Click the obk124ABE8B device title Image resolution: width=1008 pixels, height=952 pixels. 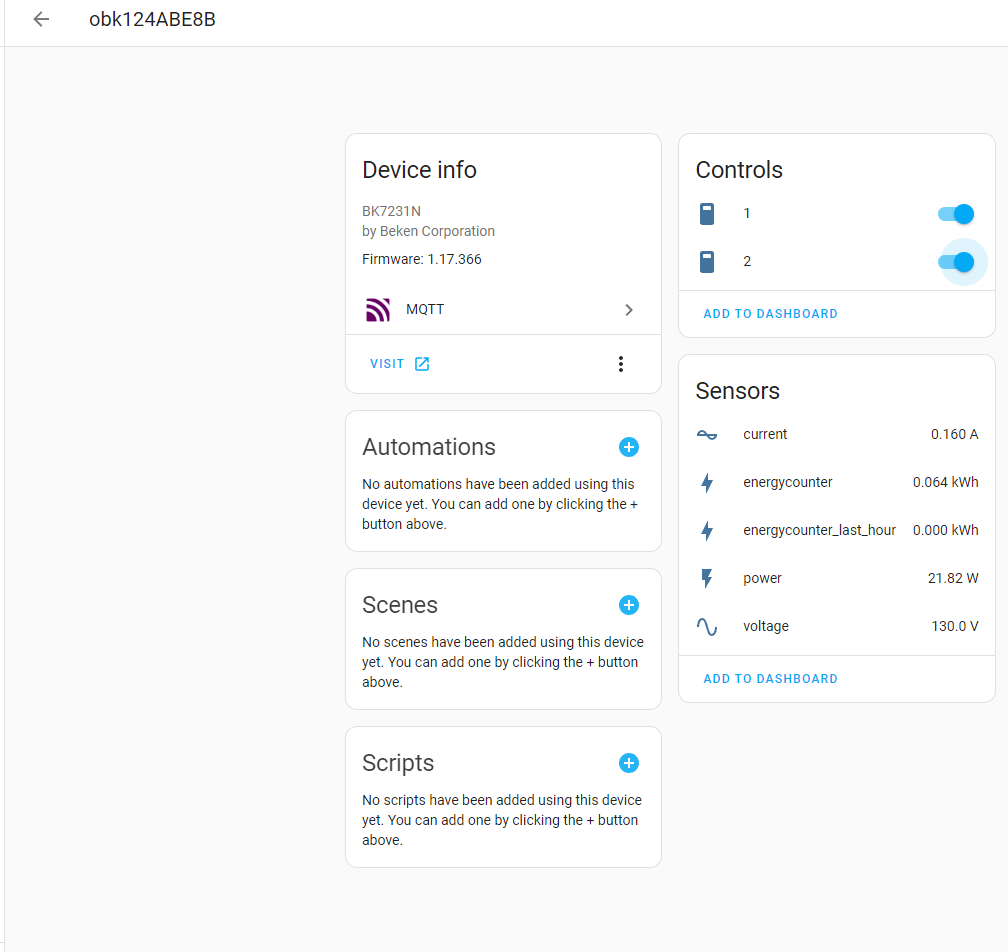click(152, 19)
